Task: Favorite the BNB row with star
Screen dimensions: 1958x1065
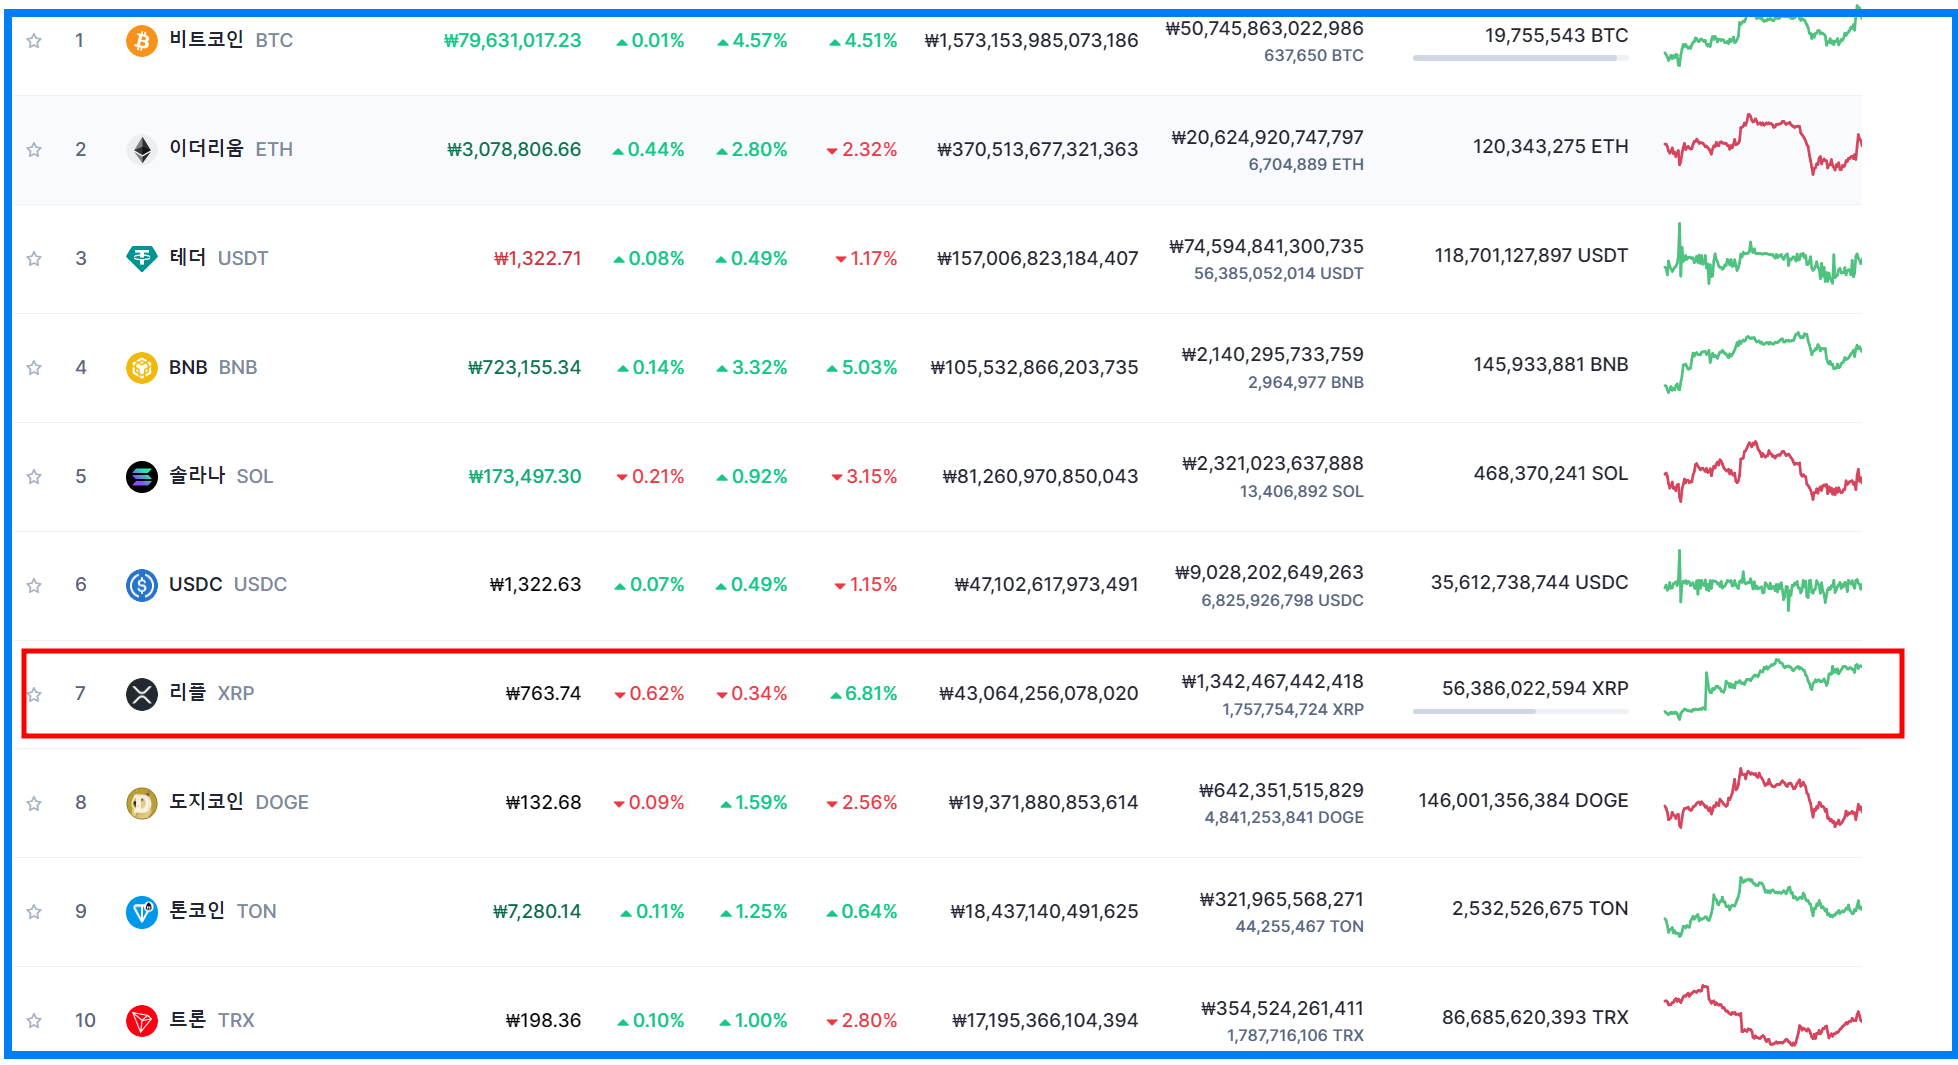Action: tap(34, 368)
